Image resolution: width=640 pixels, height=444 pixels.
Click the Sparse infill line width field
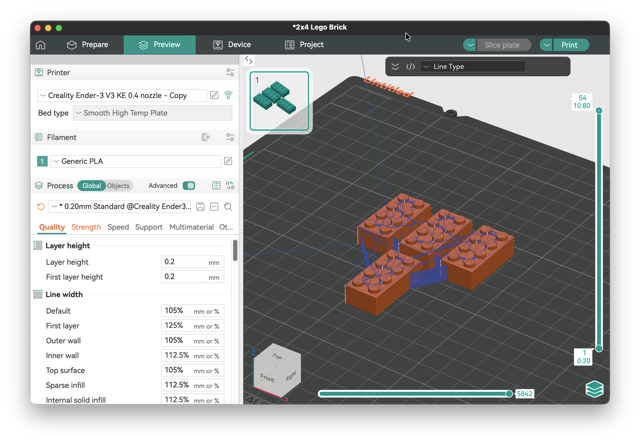click(193, 385)
